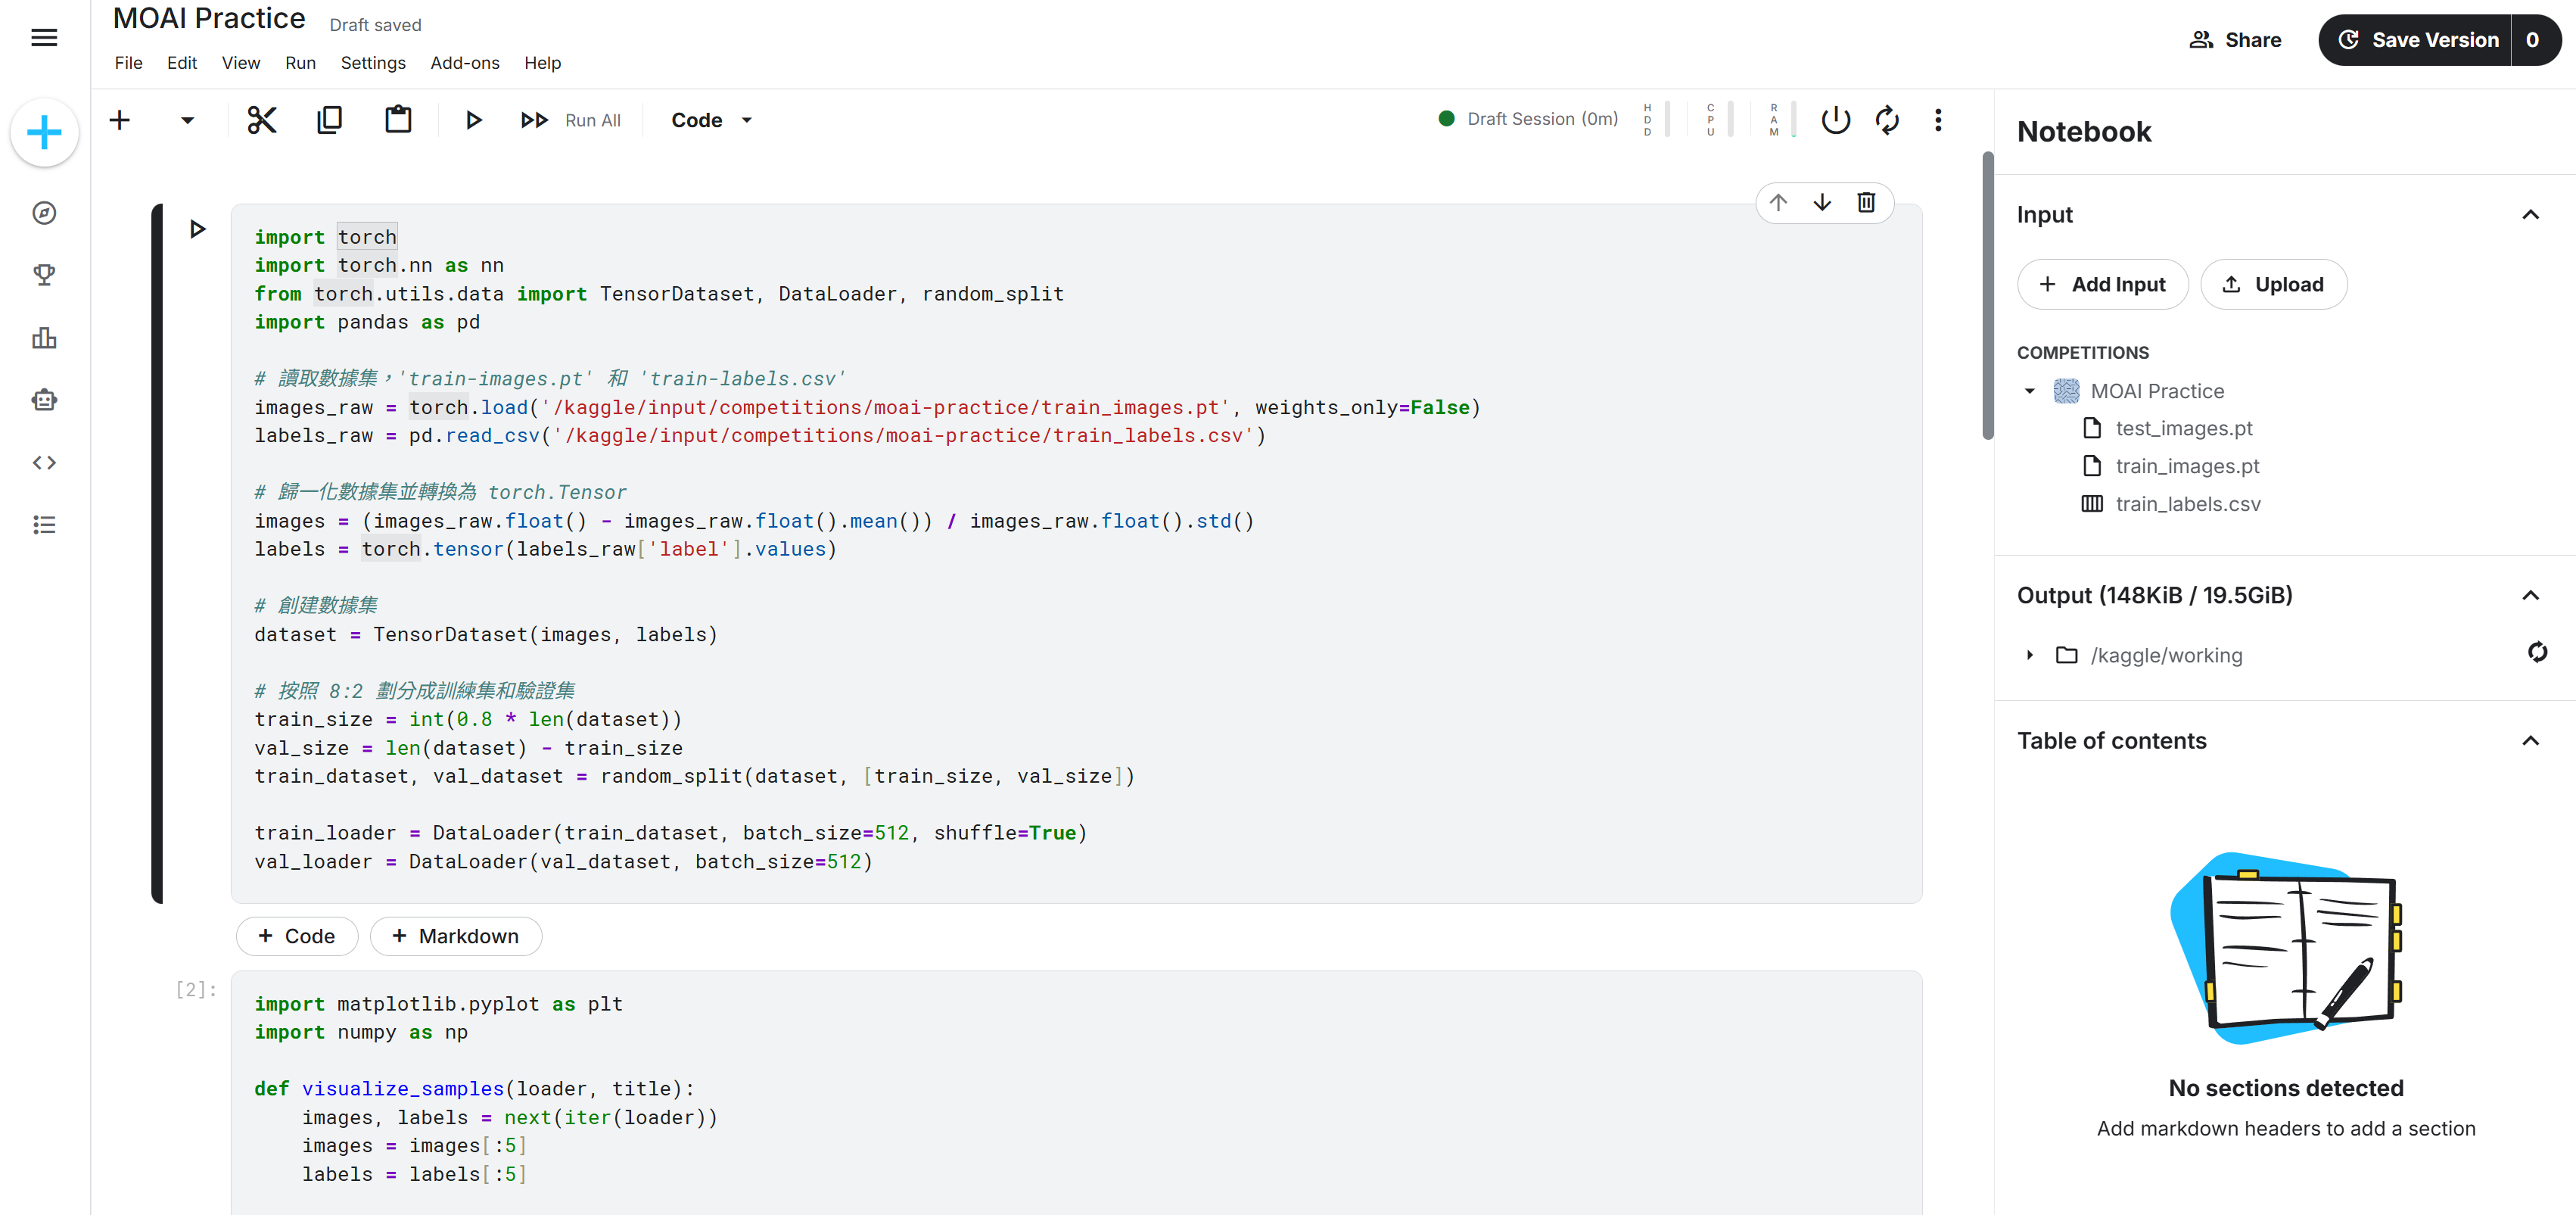Click the blue Create plus button
Image resolution: width=2576 pixels, height=1215 pixels.
tap(44, 133)
